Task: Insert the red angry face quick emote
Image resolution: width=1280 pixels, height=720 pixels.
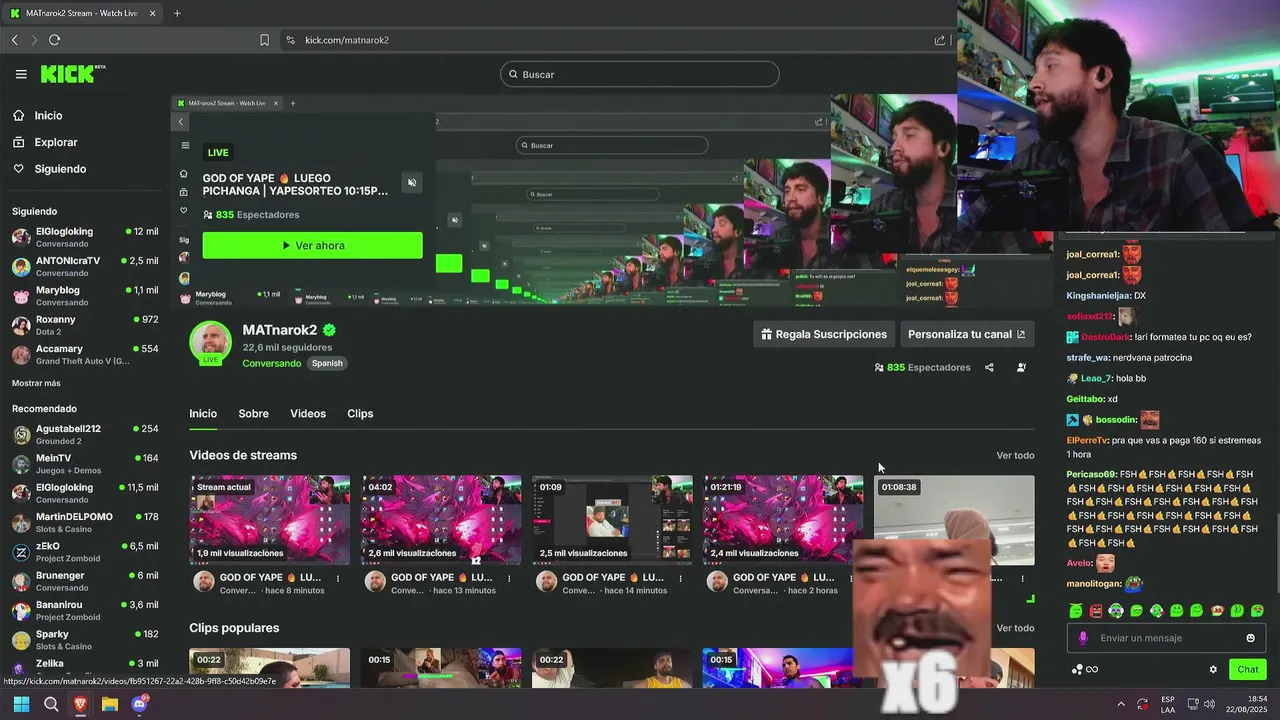Action: [x=1096, y=610]
